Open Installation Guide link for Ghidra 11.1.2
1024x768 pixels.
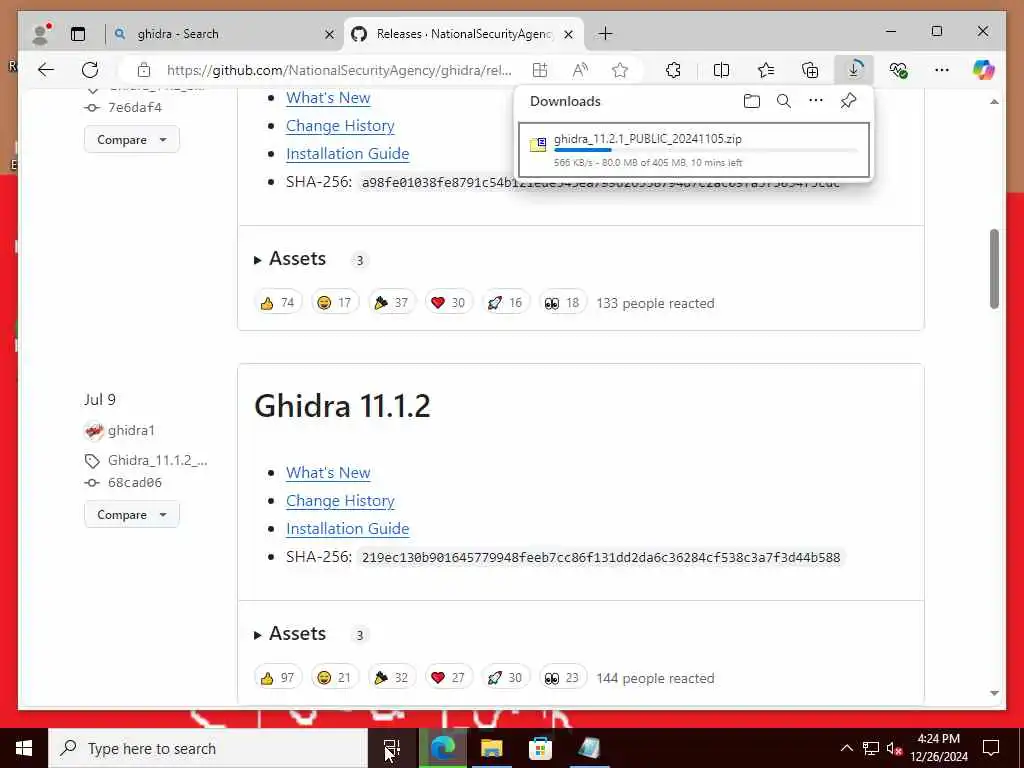(x=347, y=529)
